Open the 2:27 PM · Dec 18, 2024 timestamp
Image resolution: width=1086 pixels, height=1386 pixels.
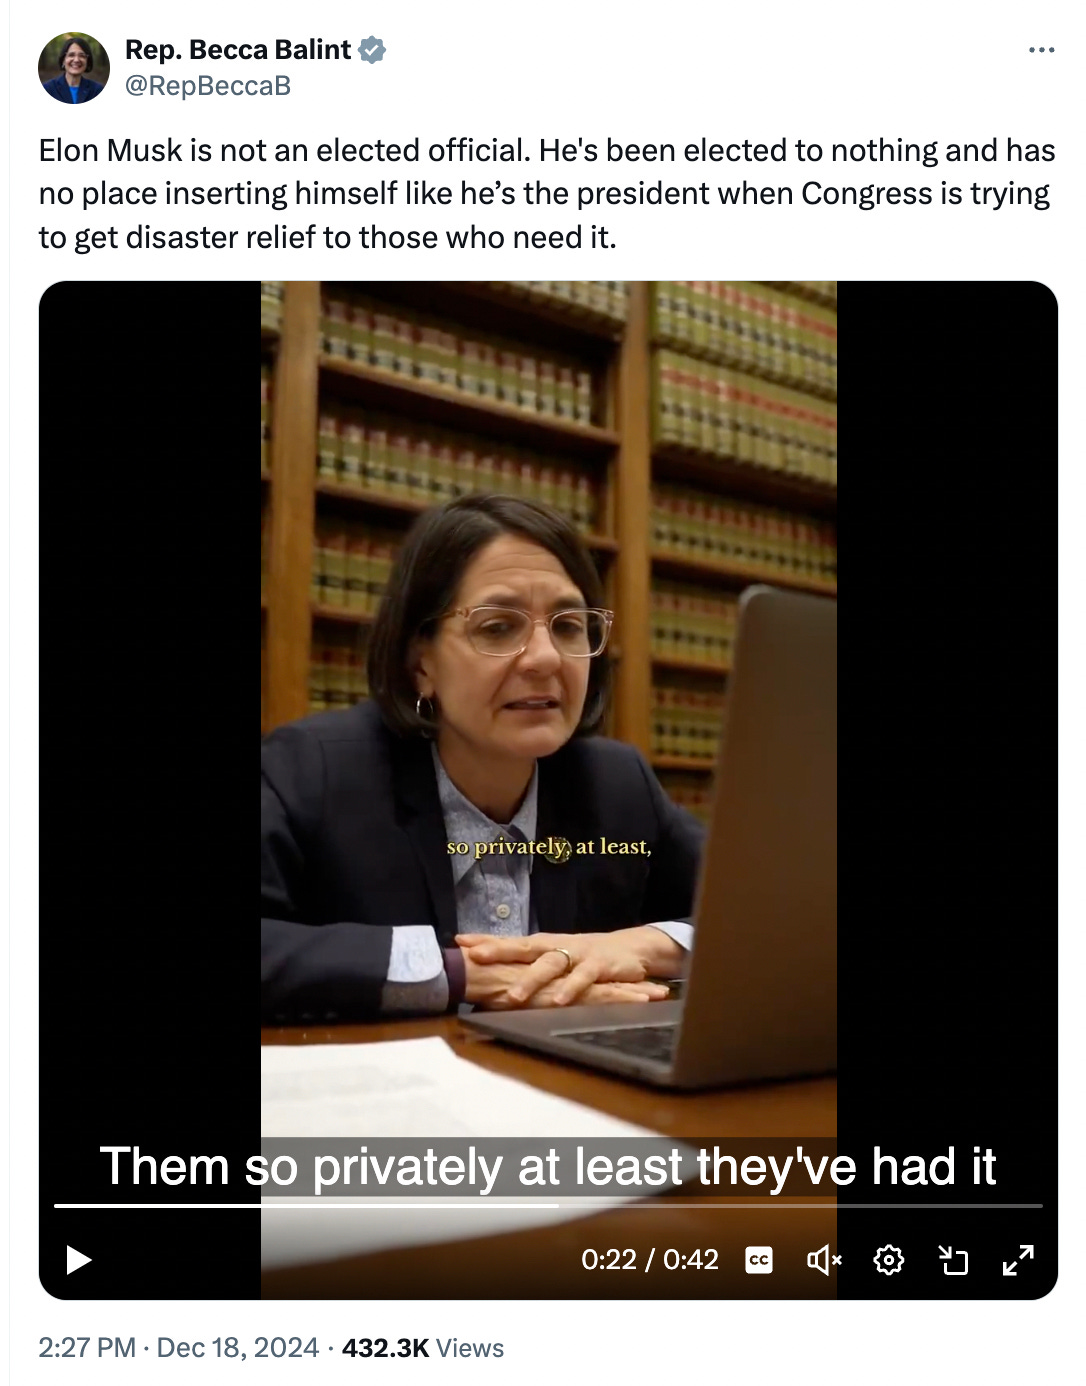point(179,1348)
